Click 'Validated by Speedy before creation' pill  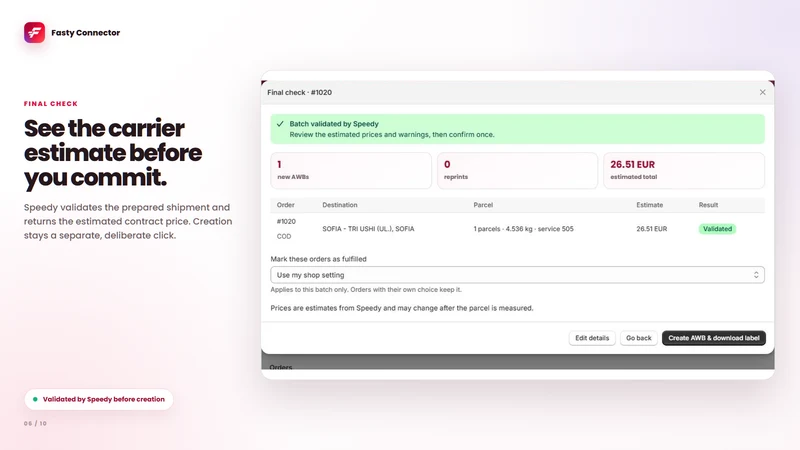pyautogui.click(x=99, y=399)
